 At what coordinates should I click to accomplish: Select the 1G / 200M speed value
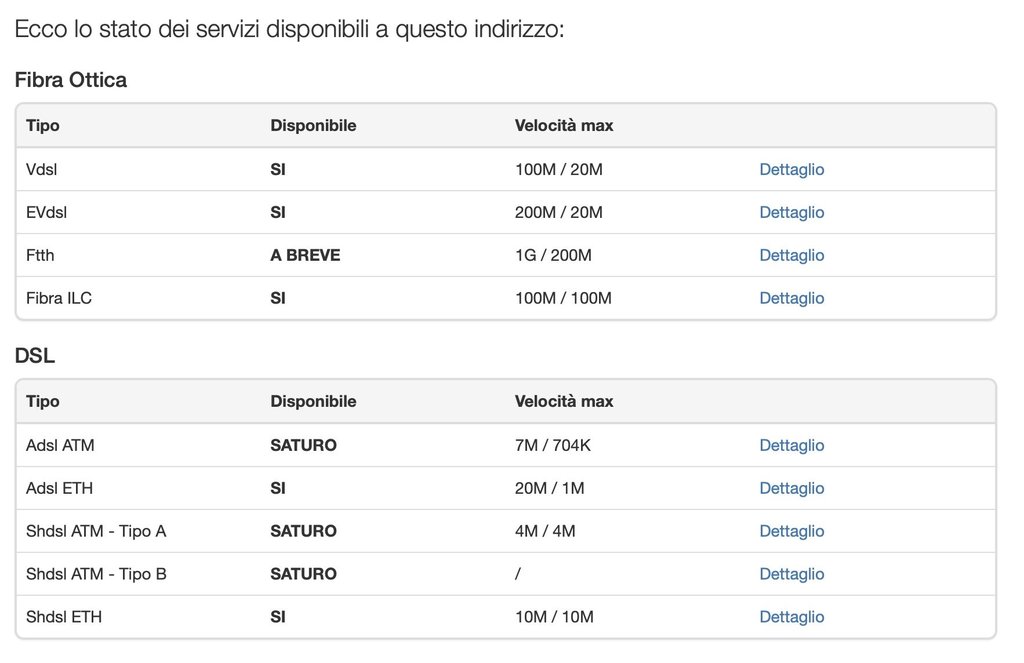[553, 255]
